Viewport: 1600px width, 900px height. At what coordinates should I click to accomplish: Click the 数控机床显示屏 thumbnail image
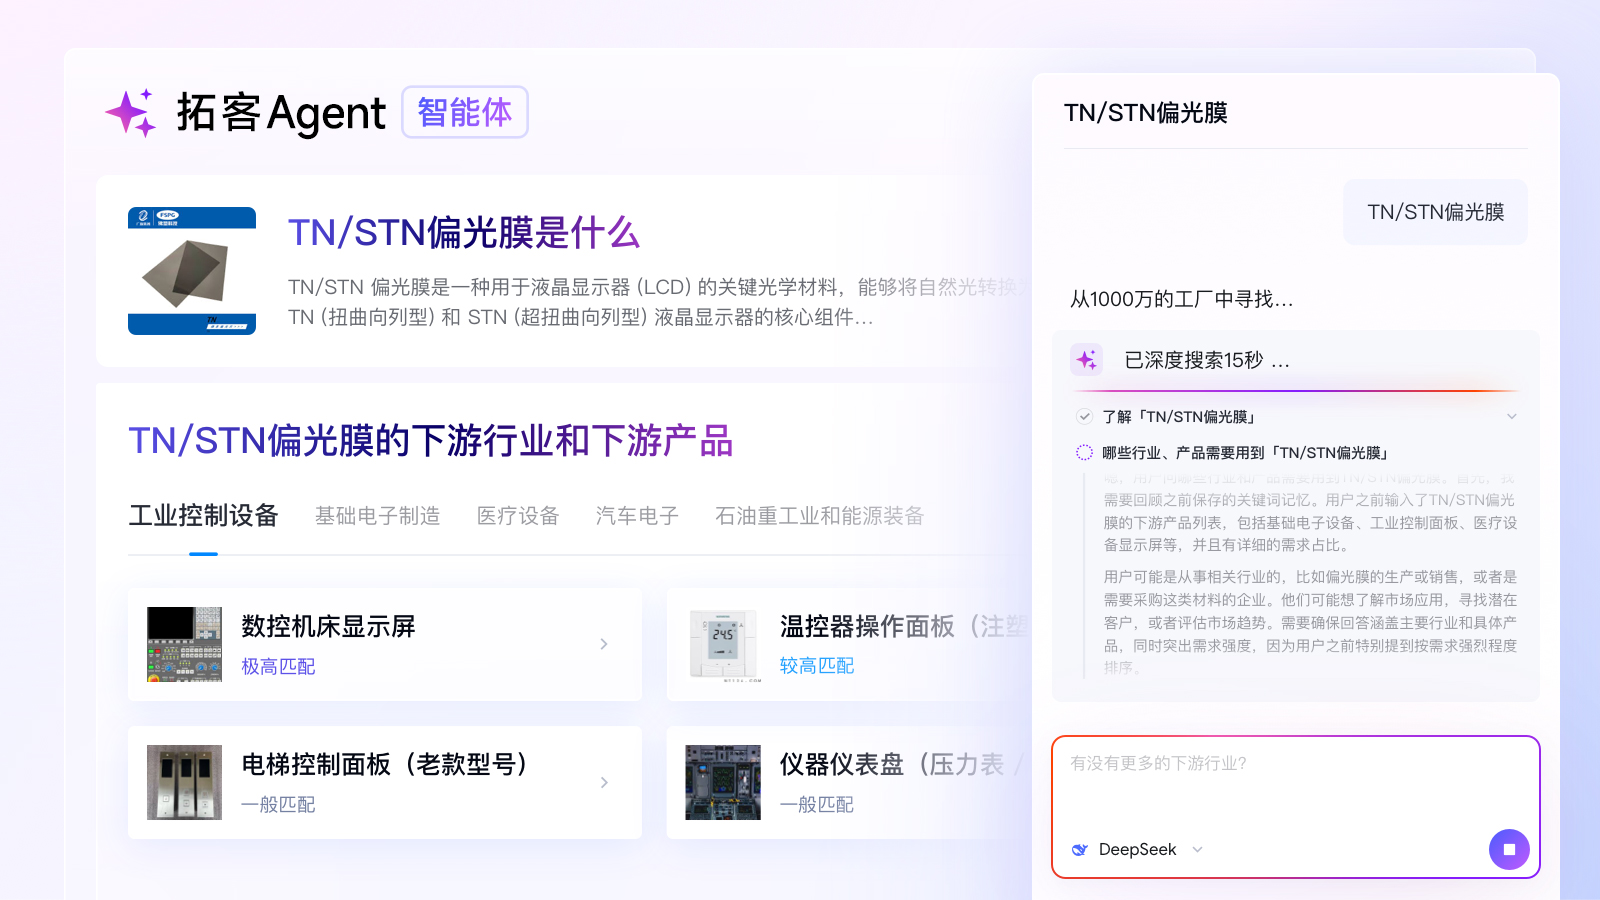click(184, 644)
